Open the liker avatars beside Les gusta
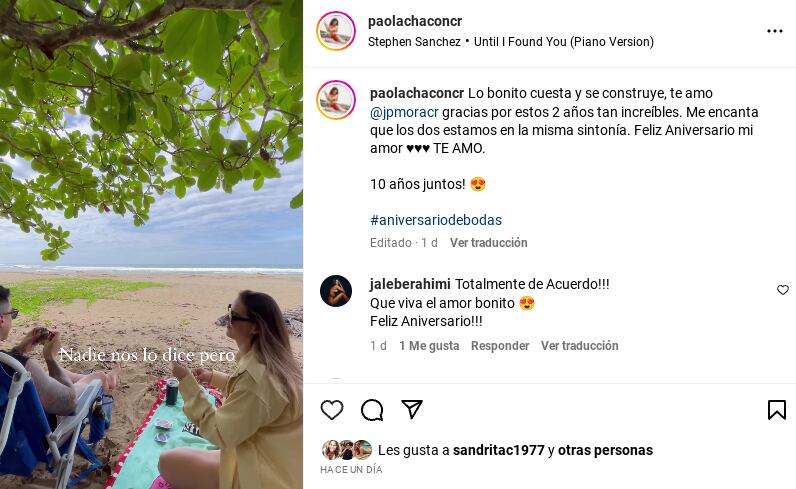796x489 pixels. (x=347, y=450)
